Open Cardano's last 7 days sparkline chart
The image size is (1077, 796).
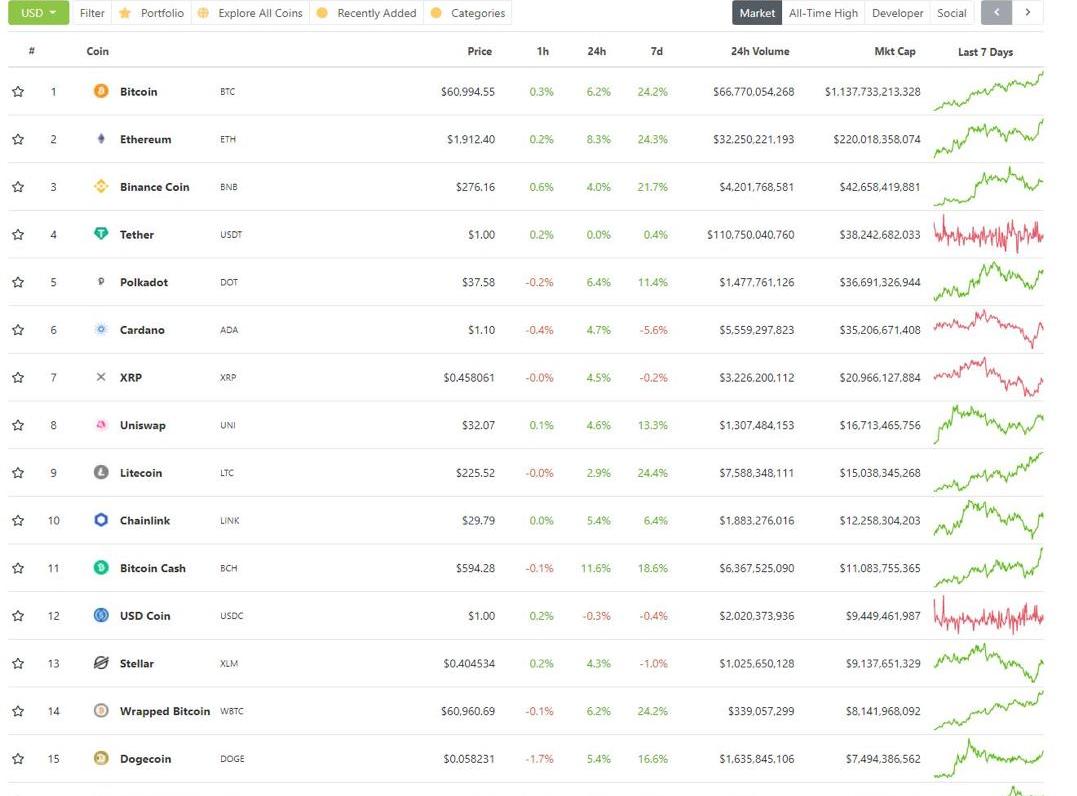[x=988, y=330]
